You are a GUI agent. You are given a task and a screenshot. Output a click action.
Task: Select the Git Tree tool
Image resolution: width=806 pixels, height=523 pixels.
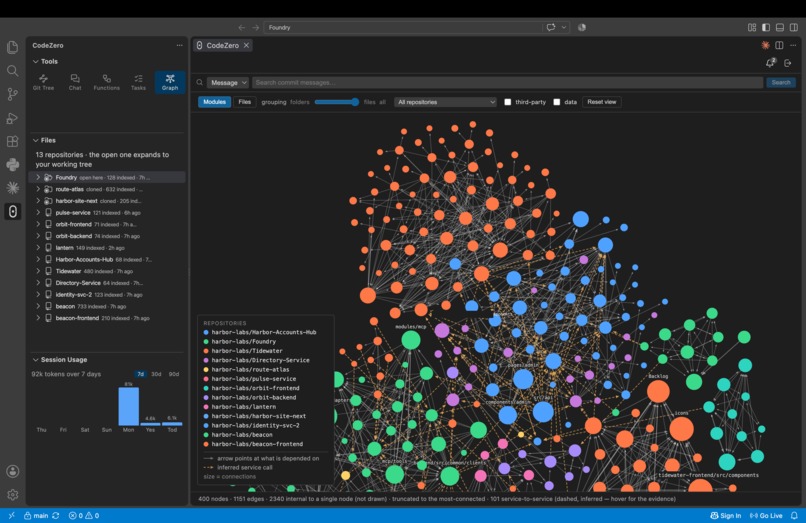(x=43, y=82)
